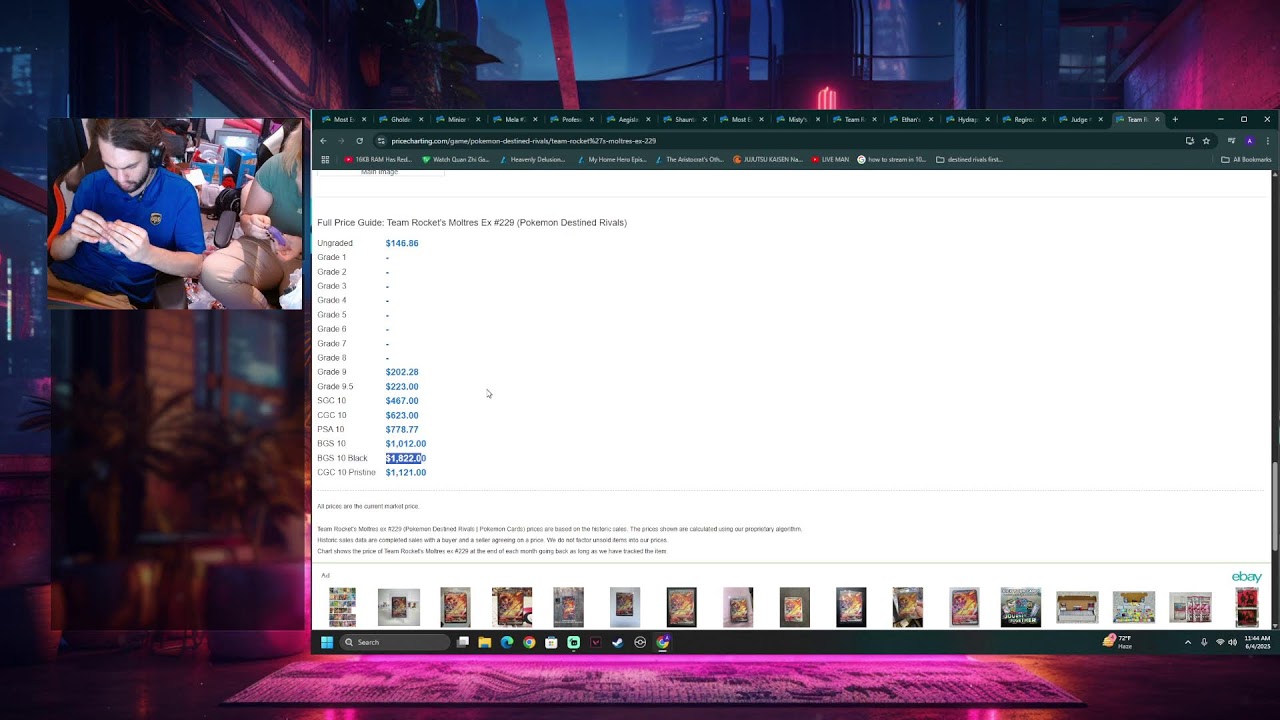Open the how to stream in 10 bookmark

pos(893,159)
